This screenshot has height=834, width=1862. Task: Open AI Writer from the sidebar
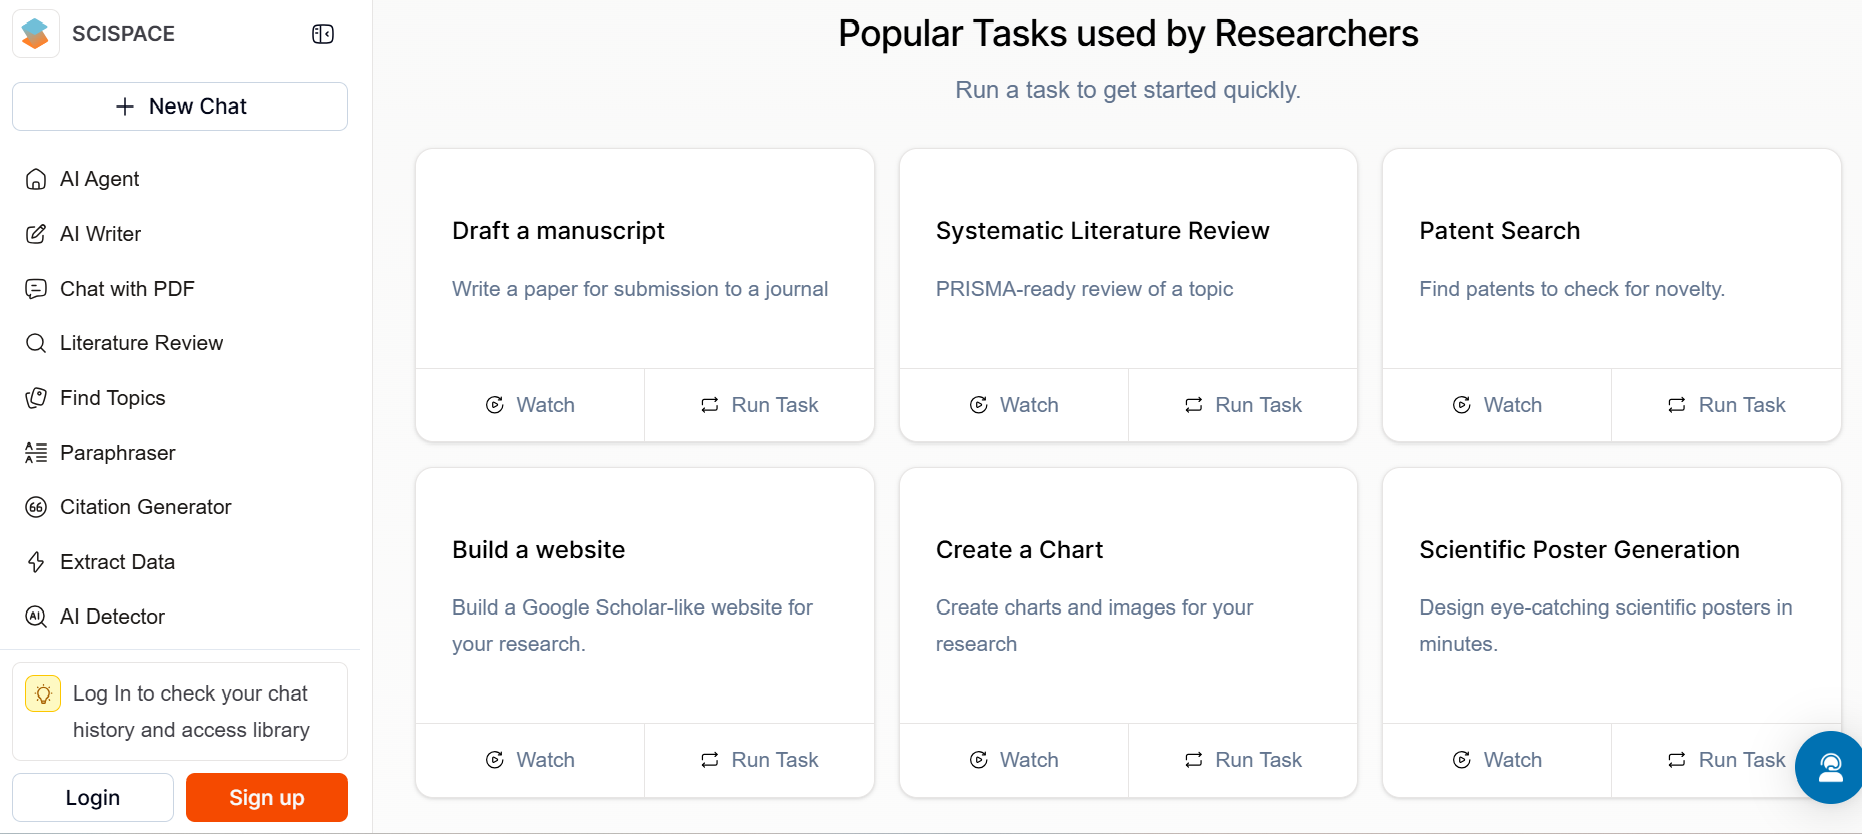tap(100, 234)
